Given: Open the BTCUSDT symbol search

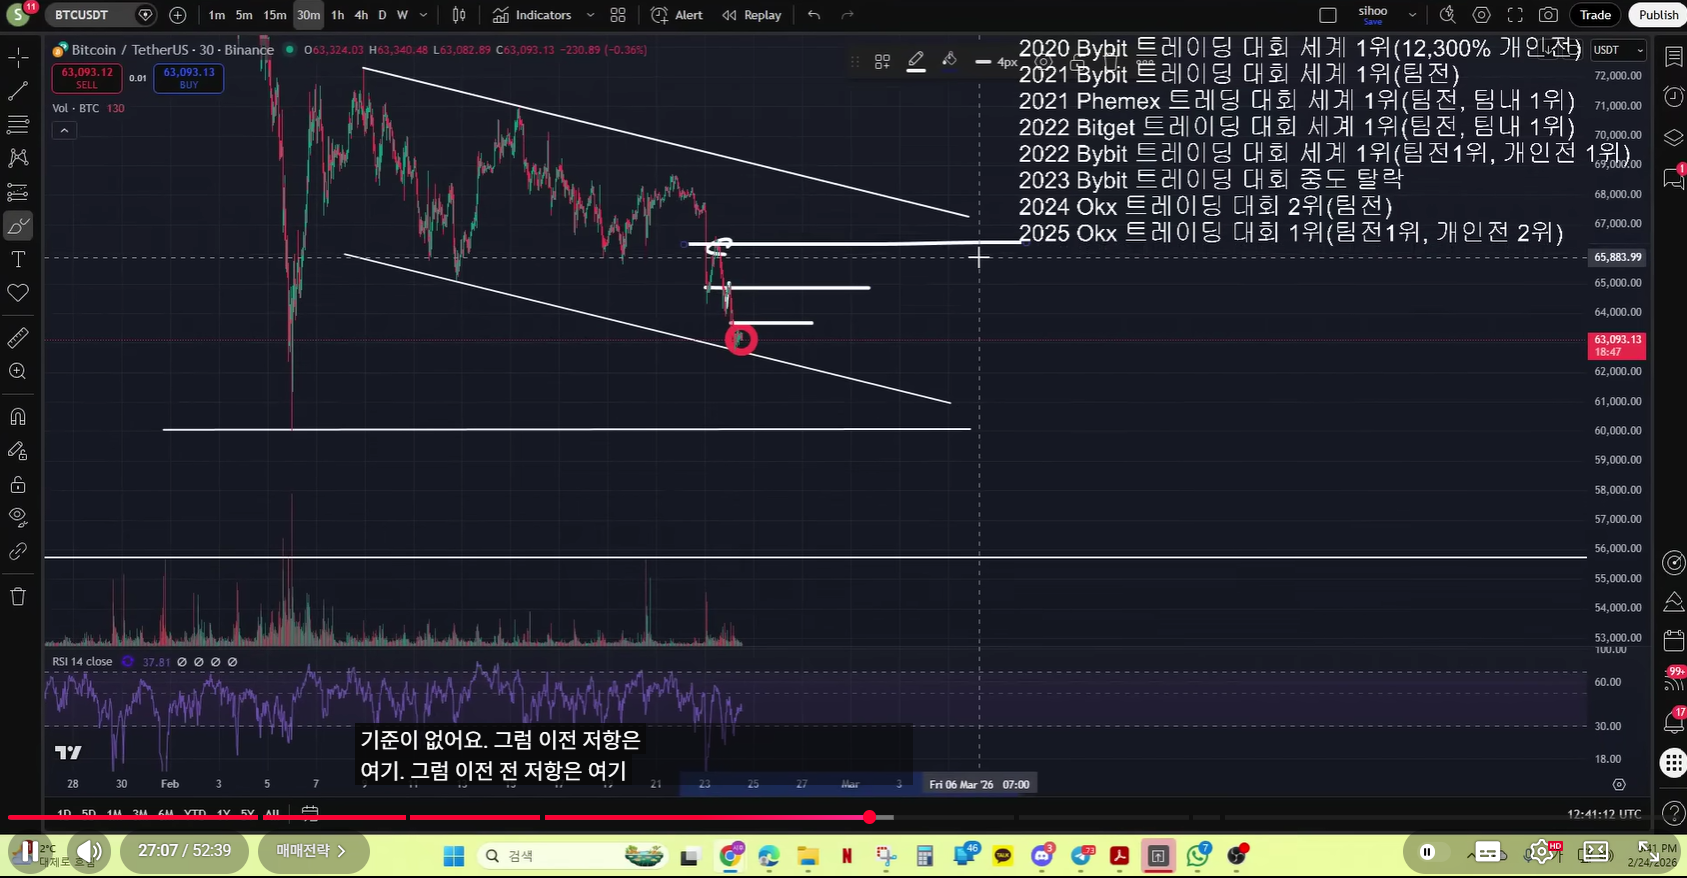Looking at the screenshot, I should [x=82, y=15].
